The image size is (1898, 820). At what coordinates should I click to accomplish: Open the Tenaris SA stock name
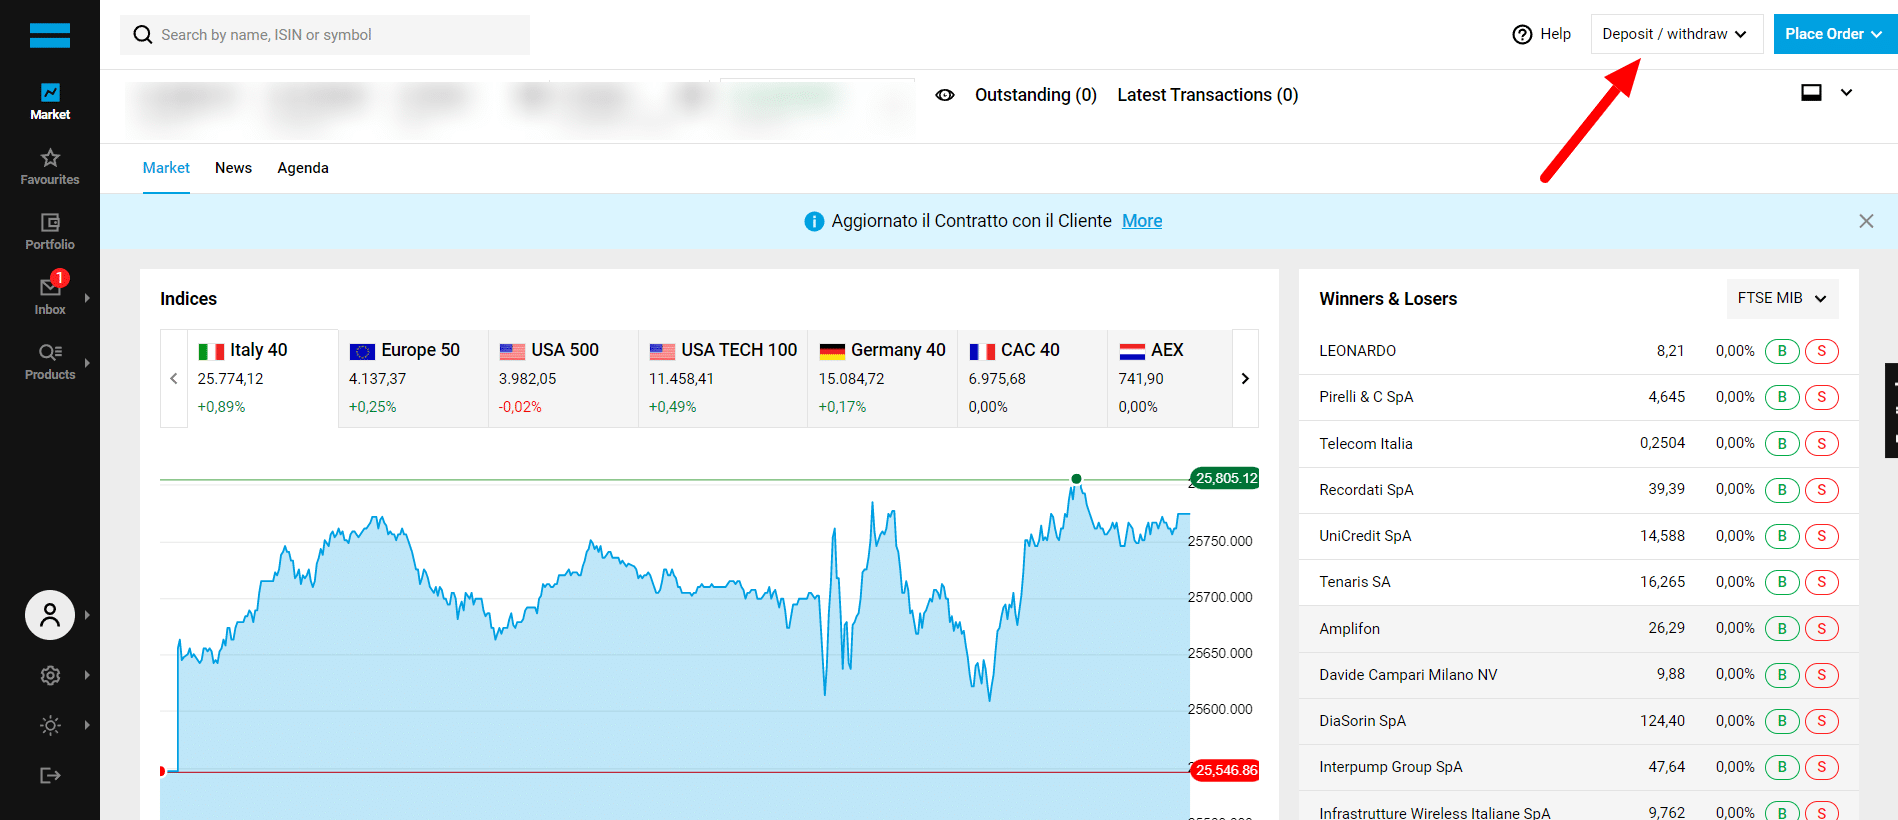[x=1354, y=582]
